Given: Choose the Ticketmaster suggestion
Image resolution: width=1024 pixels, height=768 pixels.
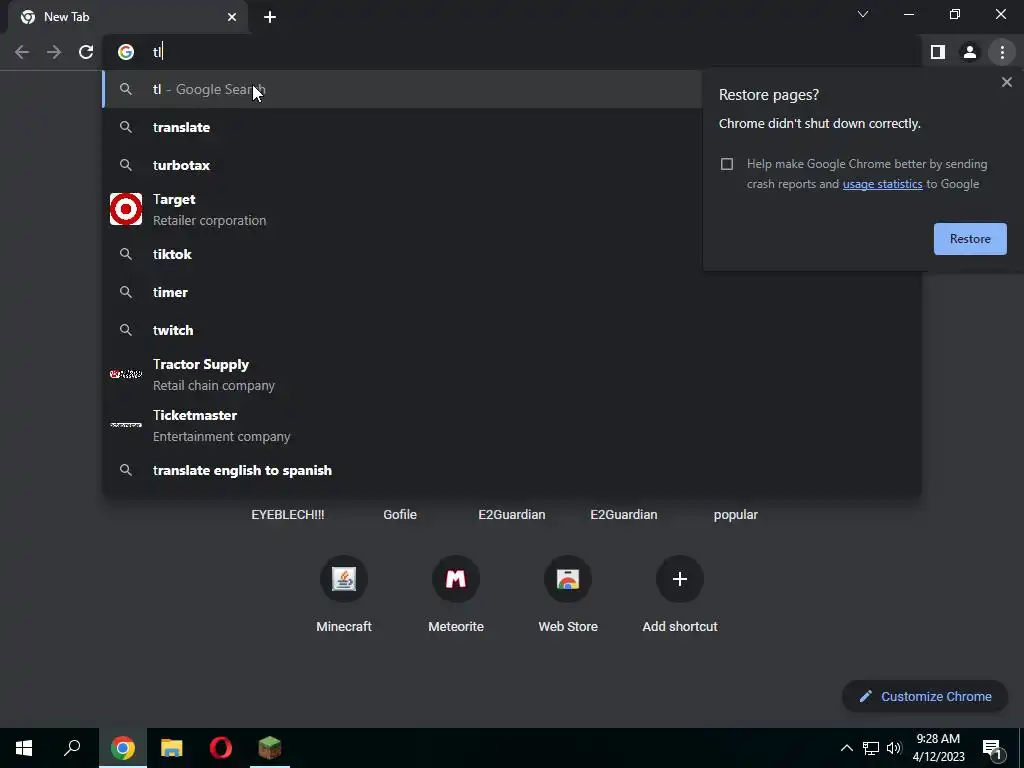Looking at the screenshot, I should pyautogui.click(x=512, y=425).
